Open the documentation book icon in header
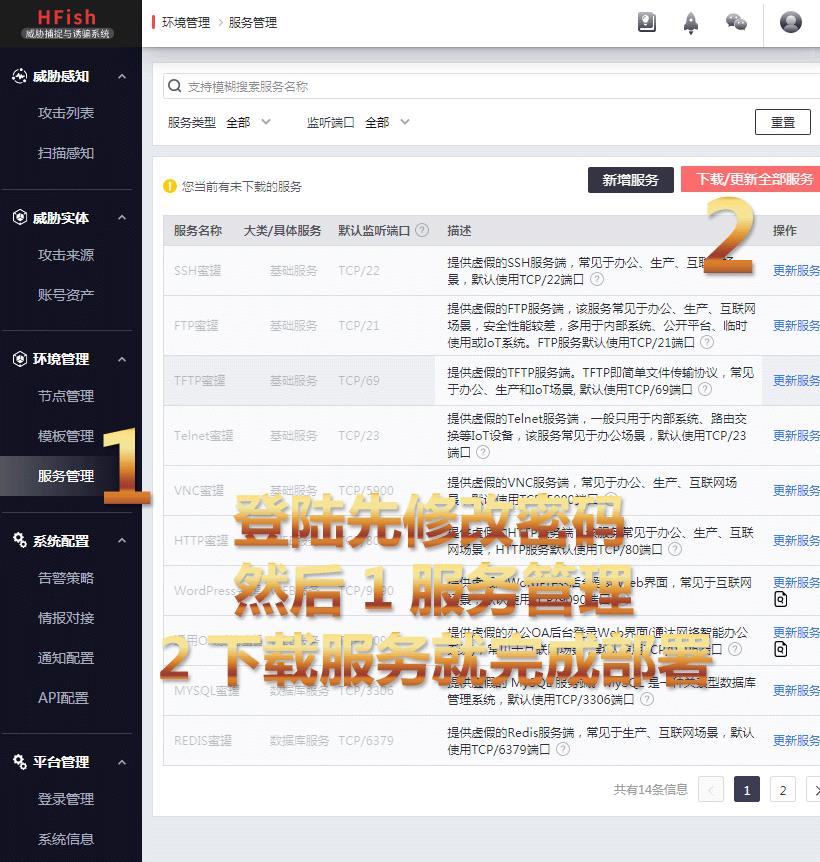Viewport: 820px width, 862px height. [647, 23]
